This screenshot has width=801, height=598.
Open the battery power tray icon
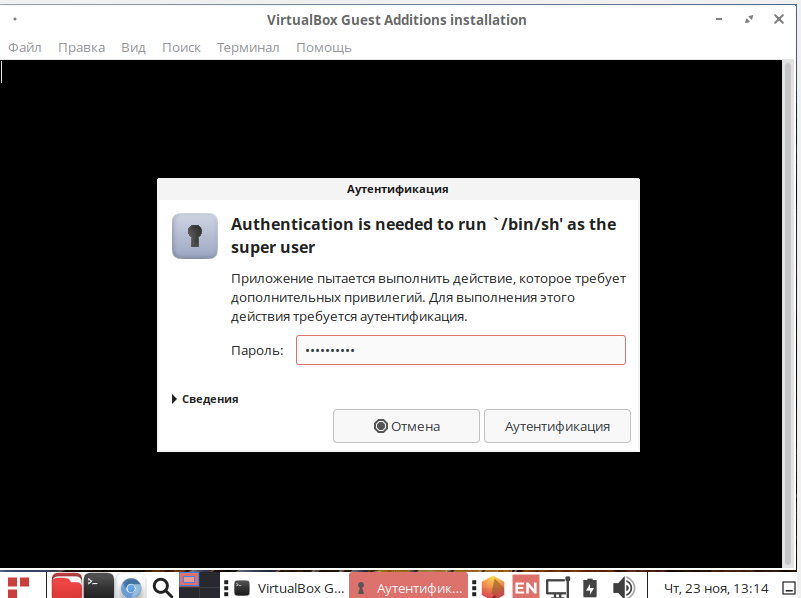[x=590, y=588]
